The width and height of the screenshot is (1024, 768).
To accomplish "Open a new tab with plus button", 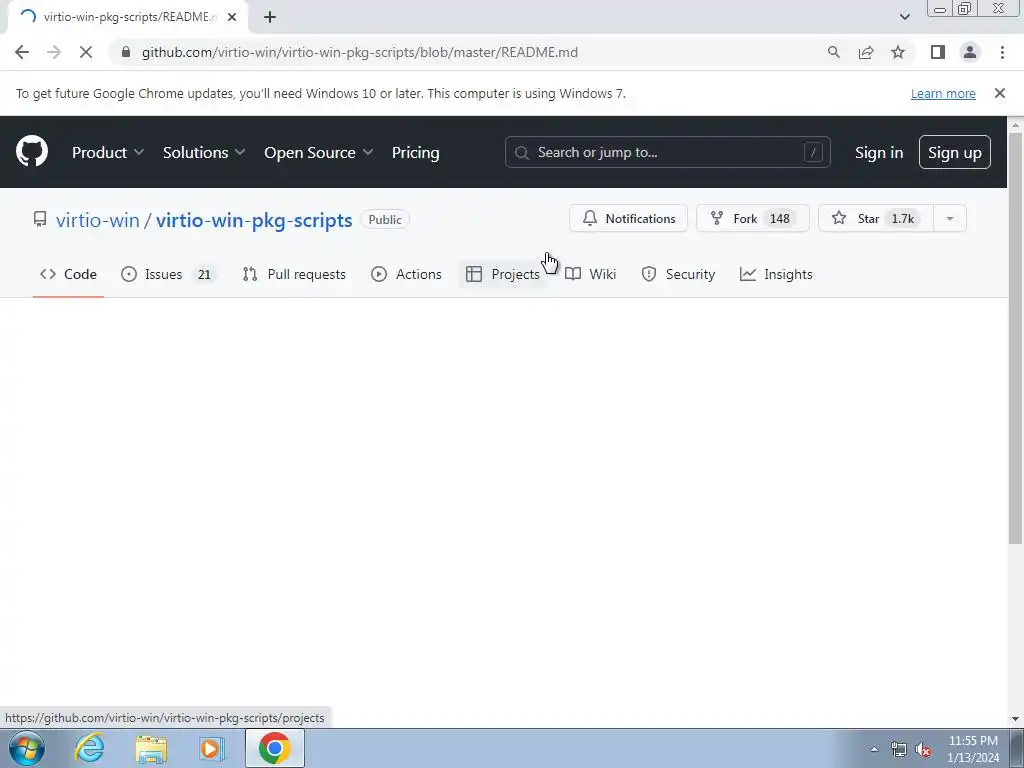I will click(x=270, y=17).
